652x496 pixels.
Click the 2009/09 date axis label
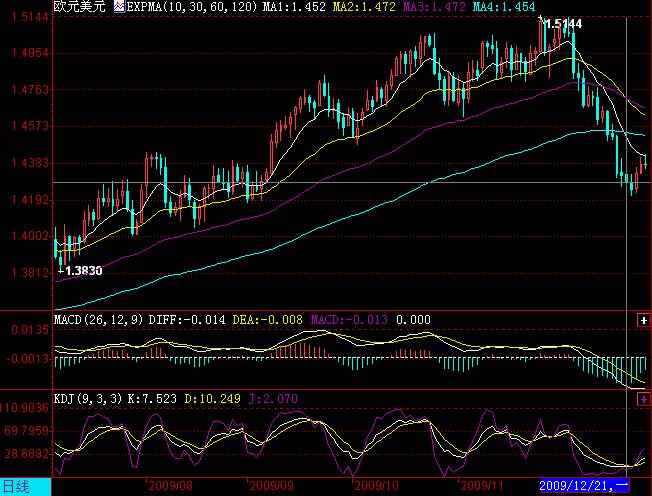click(271, 485)
